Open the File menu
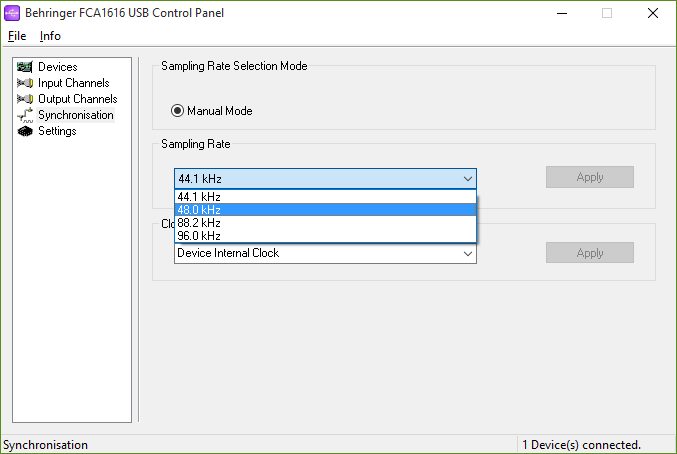 tap(16, 36)
